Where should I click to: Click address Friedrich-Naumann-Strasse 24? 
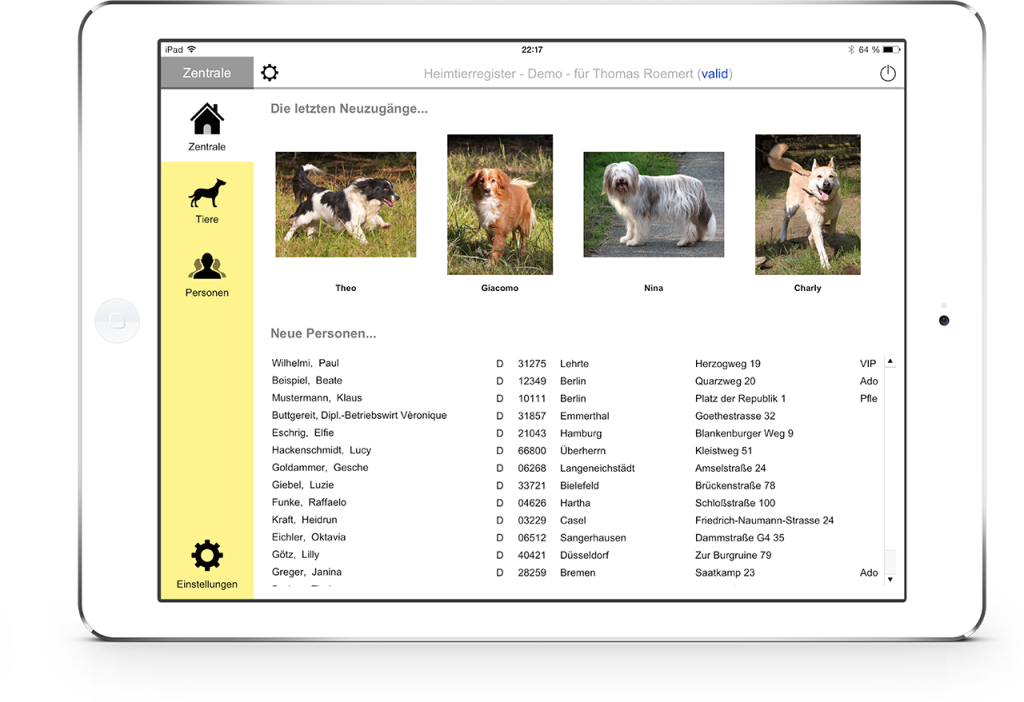[764, 520]
